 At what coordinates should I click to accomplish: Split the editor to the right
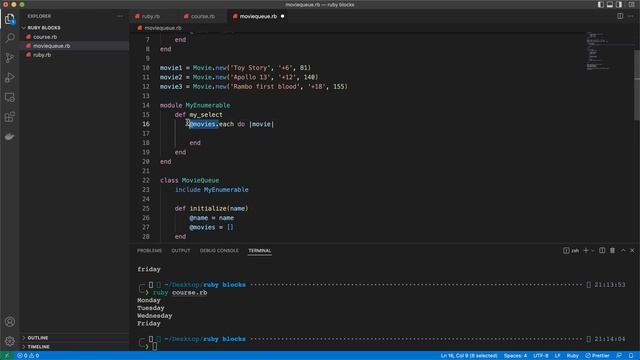point(620,16)
